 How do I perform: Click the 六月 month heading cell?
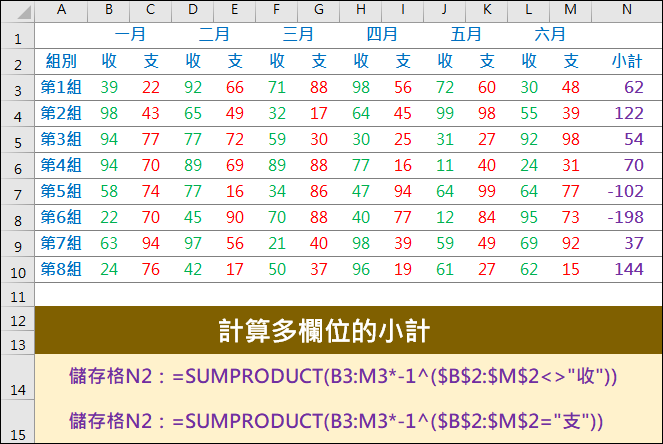tap(550, 35)
